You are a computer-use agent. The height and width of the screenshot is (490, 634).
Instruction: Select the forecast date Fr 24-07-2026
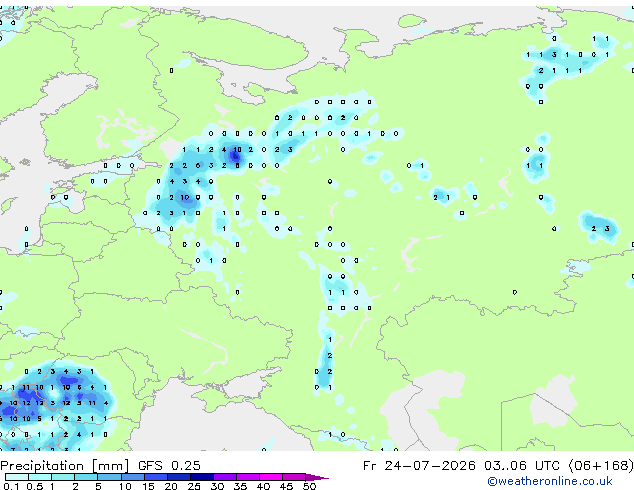point(419,466)
